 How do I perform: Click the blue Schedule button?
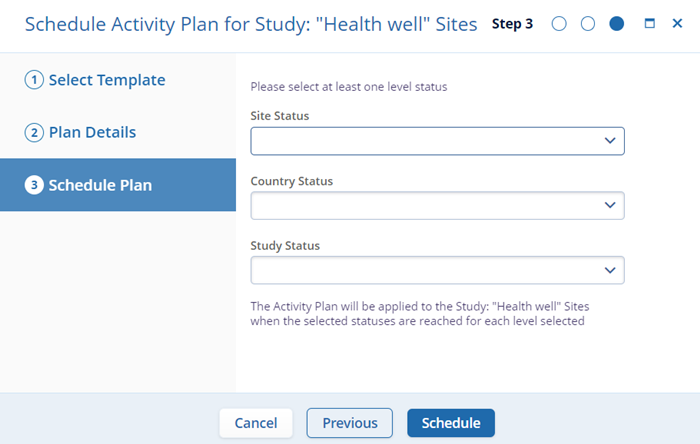click(451, 423)
